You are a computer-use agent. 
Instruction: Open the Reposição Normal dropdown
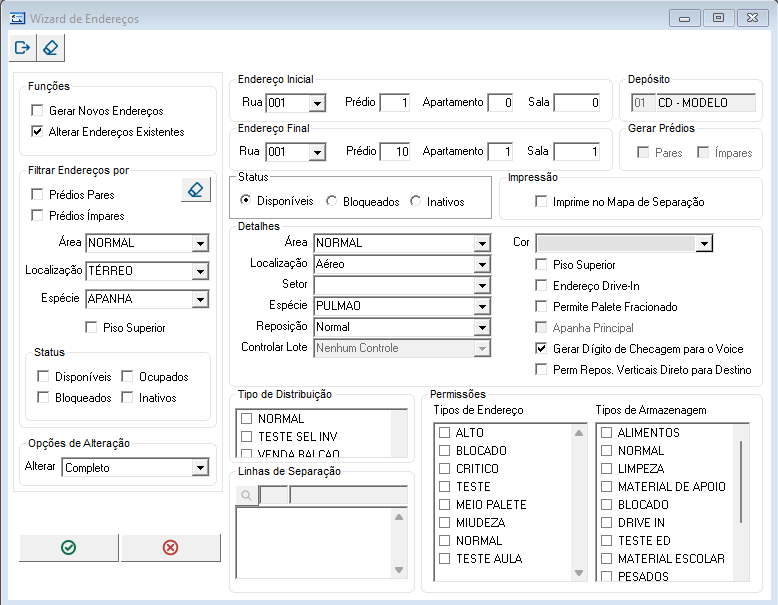482,328
